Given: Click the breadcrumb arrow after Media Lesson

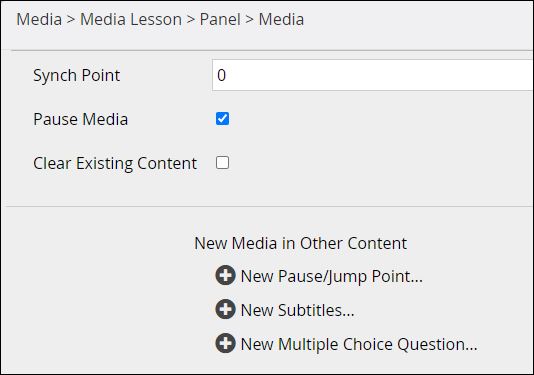Looking at the screenshot, I should coord(191,19).
